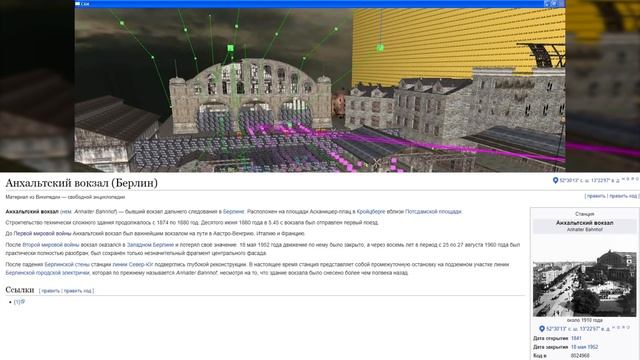Select the green square marker above the station facade

[x=230, y=48]
